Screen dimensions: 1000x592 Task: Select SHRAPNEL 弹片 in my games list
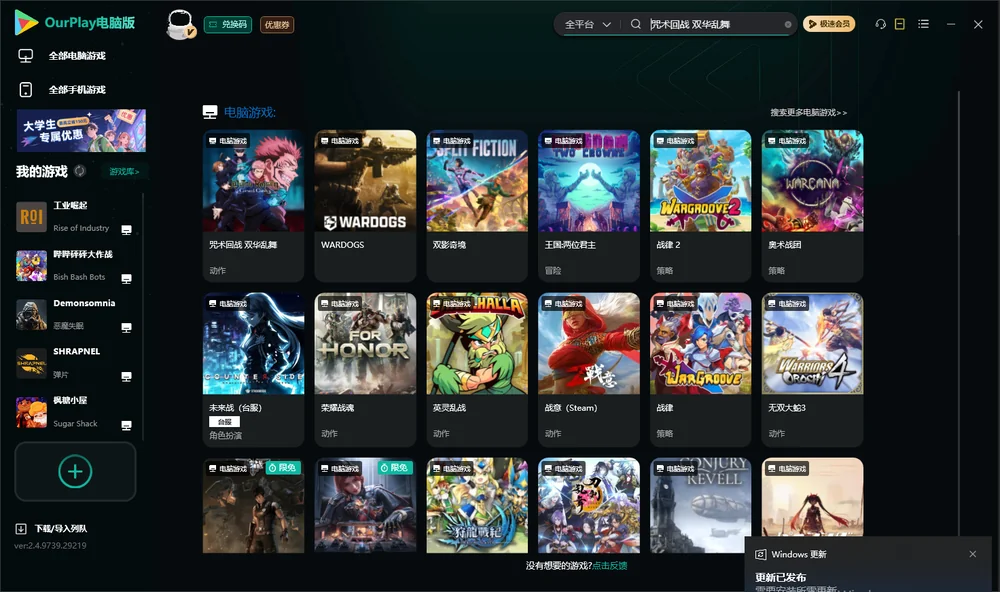pos(74,363)
